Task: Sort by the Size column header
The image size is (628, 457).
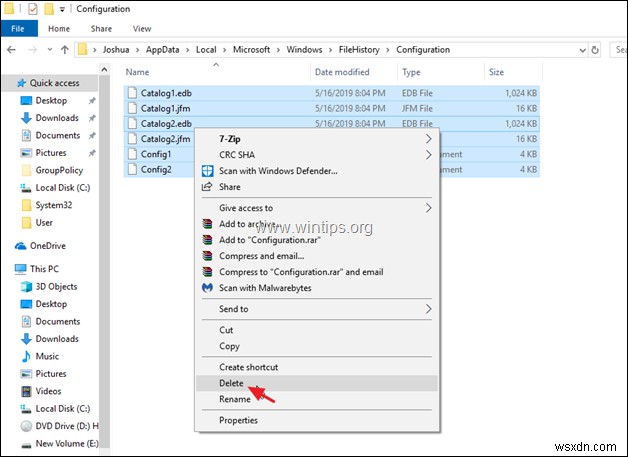Action: tap(513, 72)
